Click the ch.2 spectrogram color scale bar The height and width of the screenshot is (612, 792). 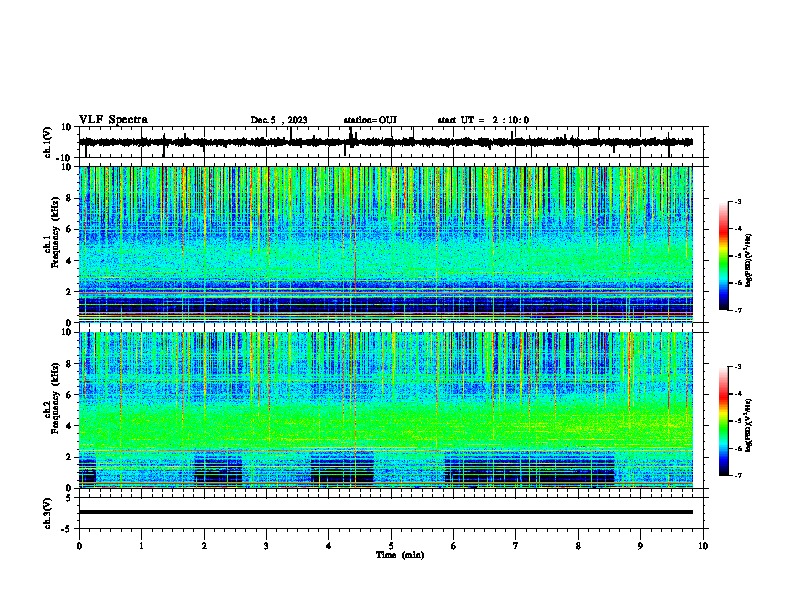click(x=723, y=421)
